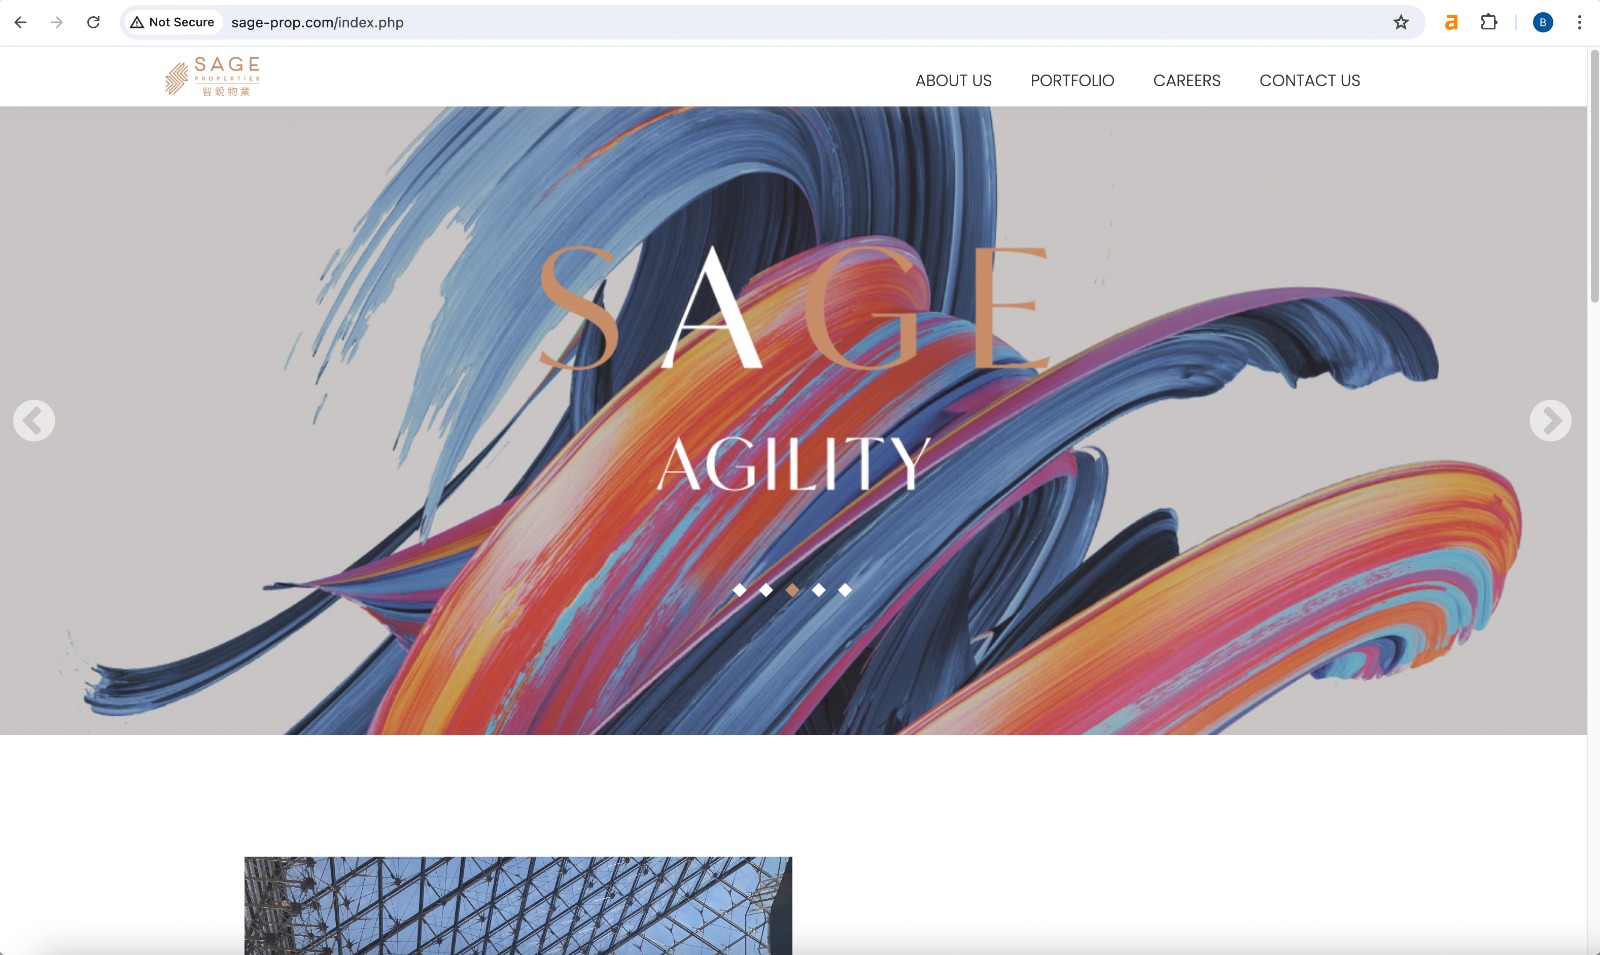1600x955 pixels.
Task: Open the extensions puzzle-piece menu
Action: (x=1489, y=22)
